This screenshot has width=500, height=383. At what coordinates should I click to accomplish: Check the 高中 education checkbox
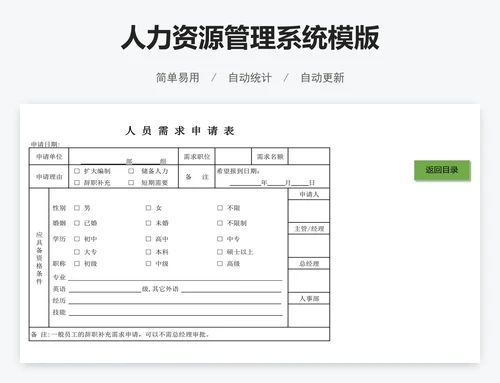pyautogui.click(x=148, y=239)
